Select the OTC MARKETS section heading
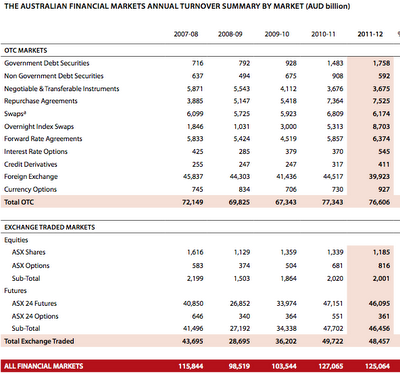Image resolution: width=400 pixels, height=374 pixels. coord(26,51)
